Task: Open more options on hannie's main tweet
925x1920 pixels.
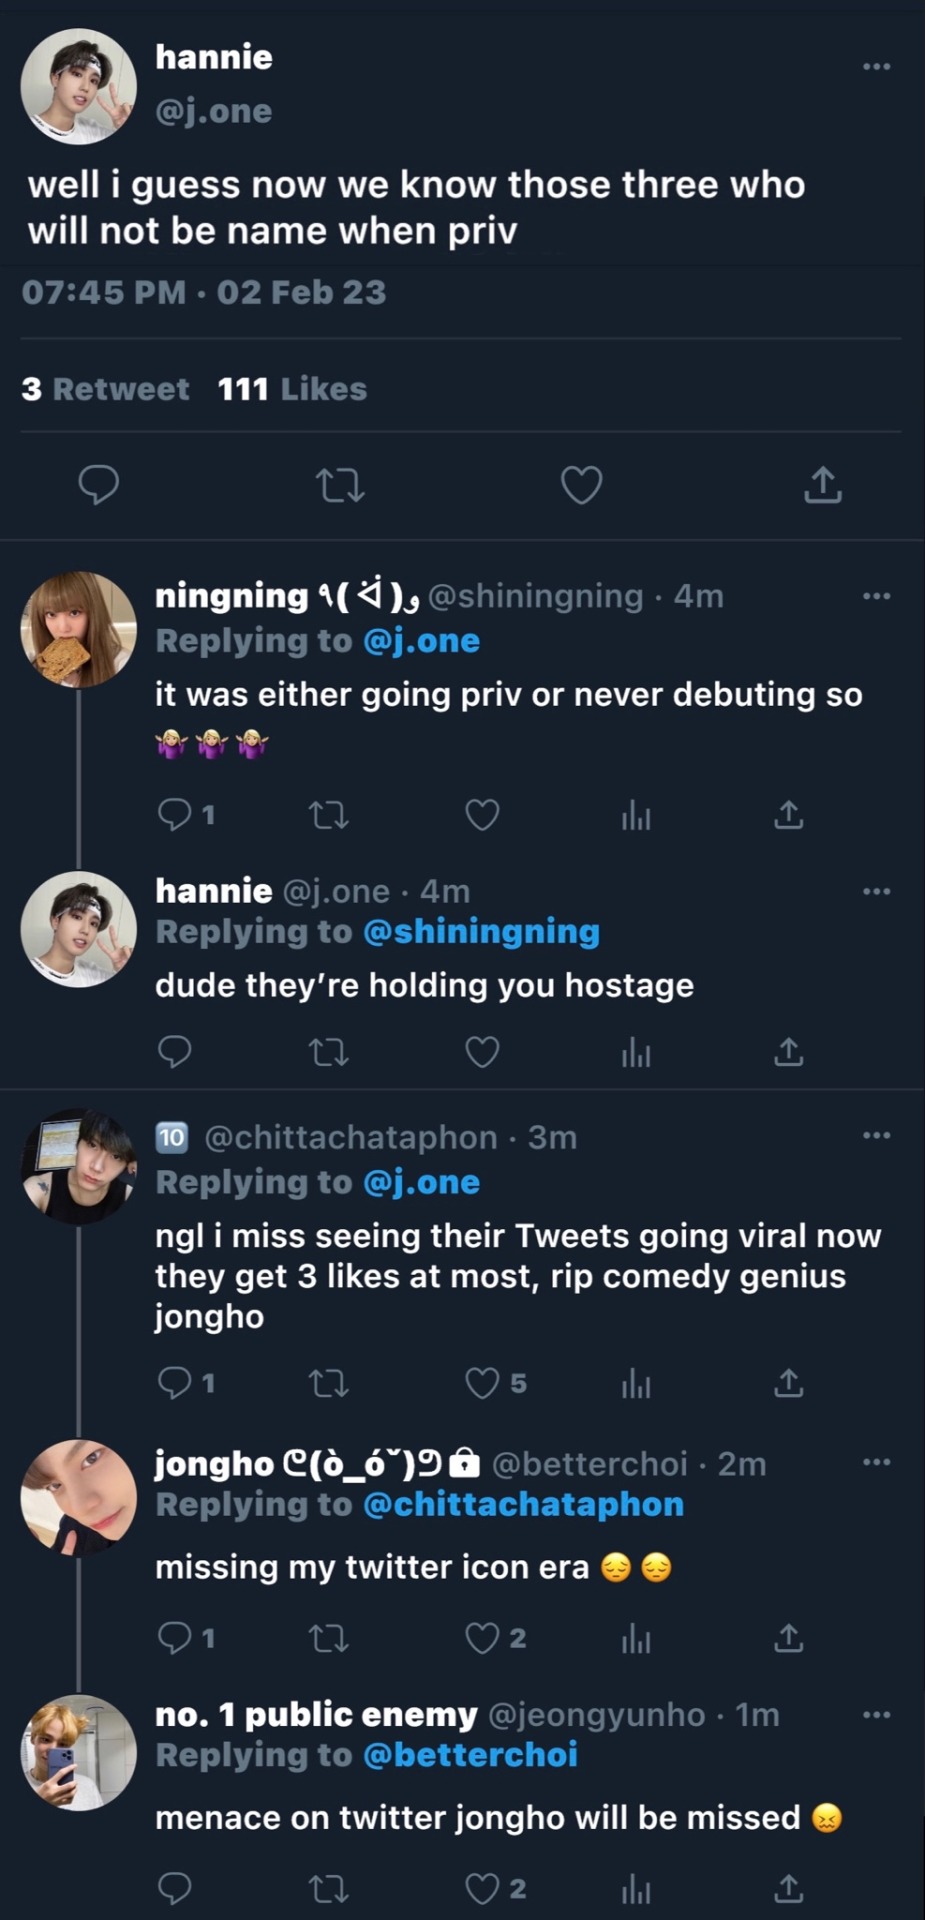Action: (x=876, y=66)
